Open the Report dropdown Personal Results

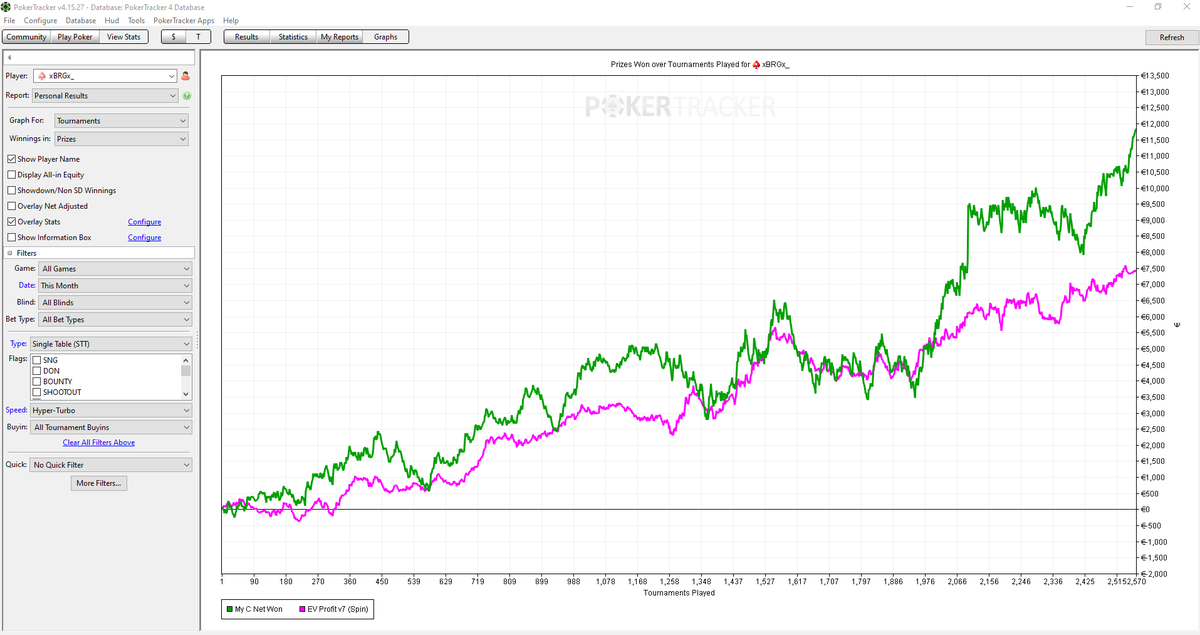pyautogui.click(x=105, y=96)
